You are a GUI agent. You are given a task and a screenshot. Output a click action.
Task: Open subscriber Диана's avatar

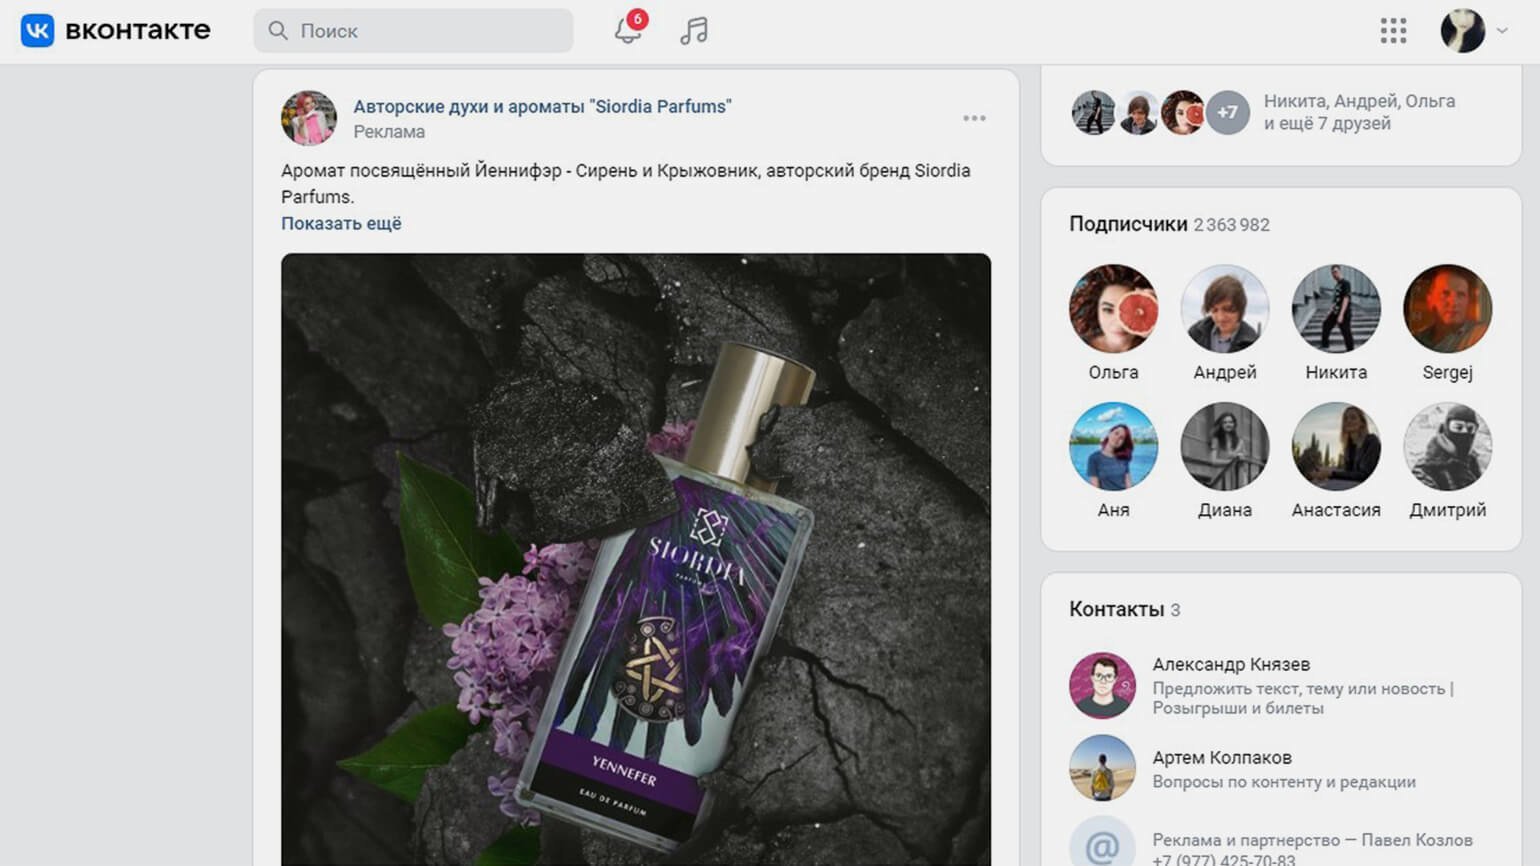[x=1225, y=447]
